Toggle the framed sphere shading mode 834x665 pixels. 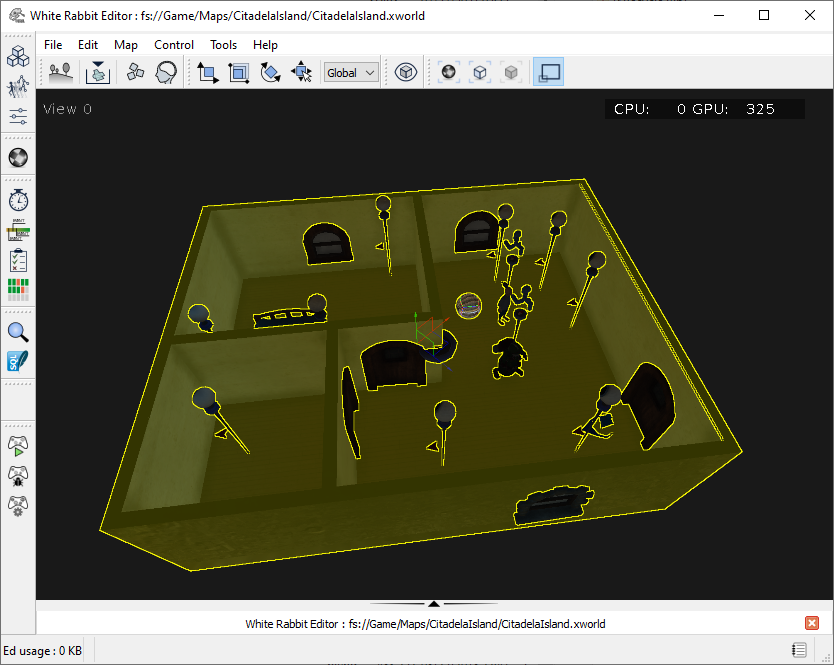[448, 72]
